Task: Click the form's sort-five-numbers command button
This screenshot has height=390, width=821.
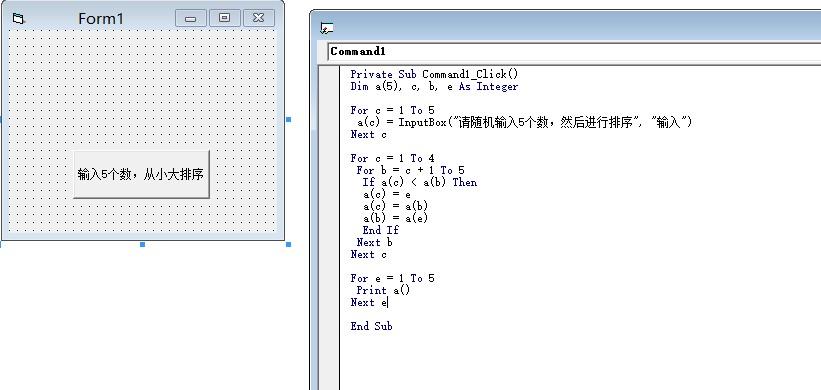Action: [x=141, y=174]
